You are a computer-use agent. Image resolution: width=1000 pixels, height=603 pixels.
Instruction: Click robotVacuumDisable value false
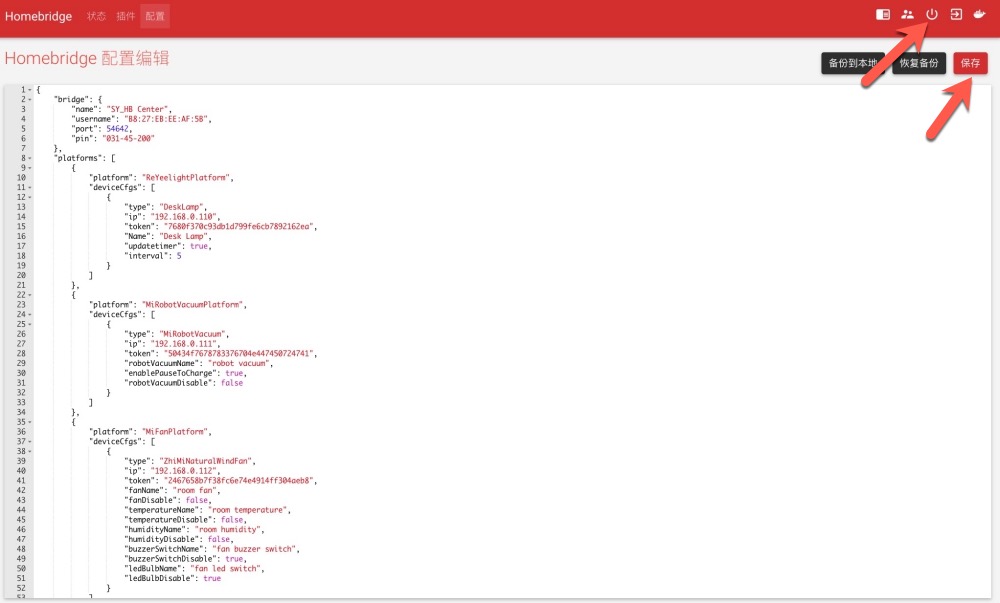click(x=232, y=383)
